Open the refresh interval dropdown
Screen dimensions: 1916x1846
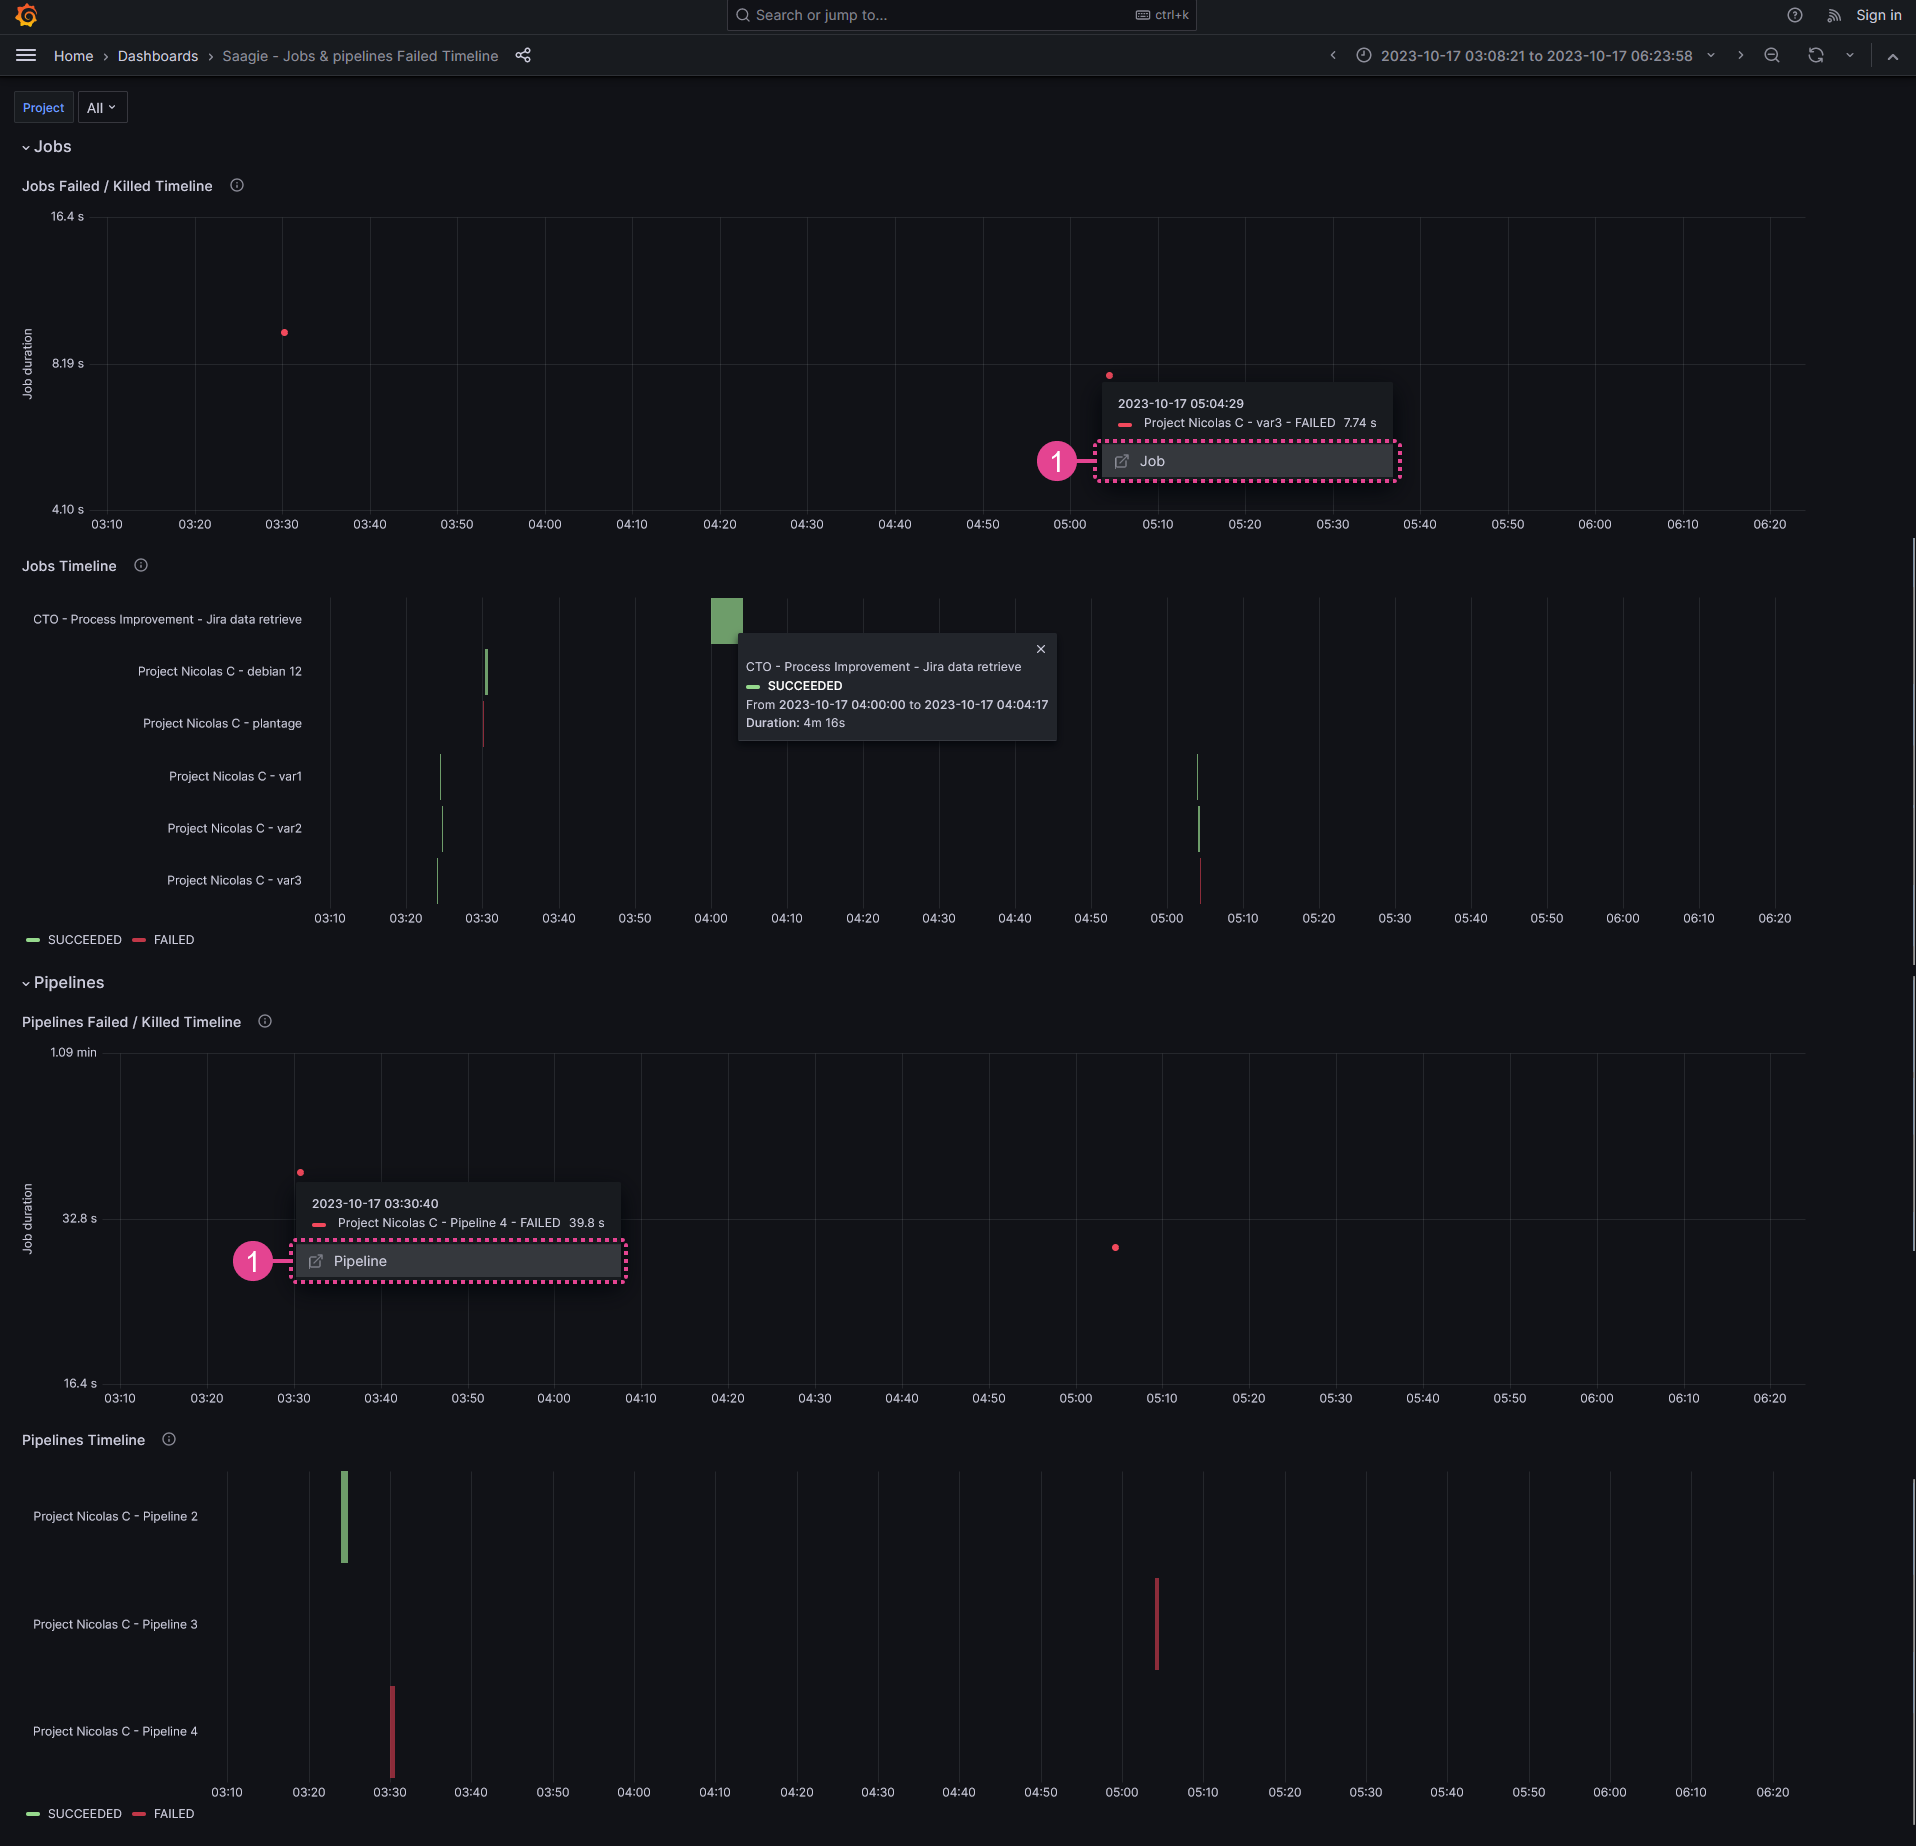tap(1850, 56)
